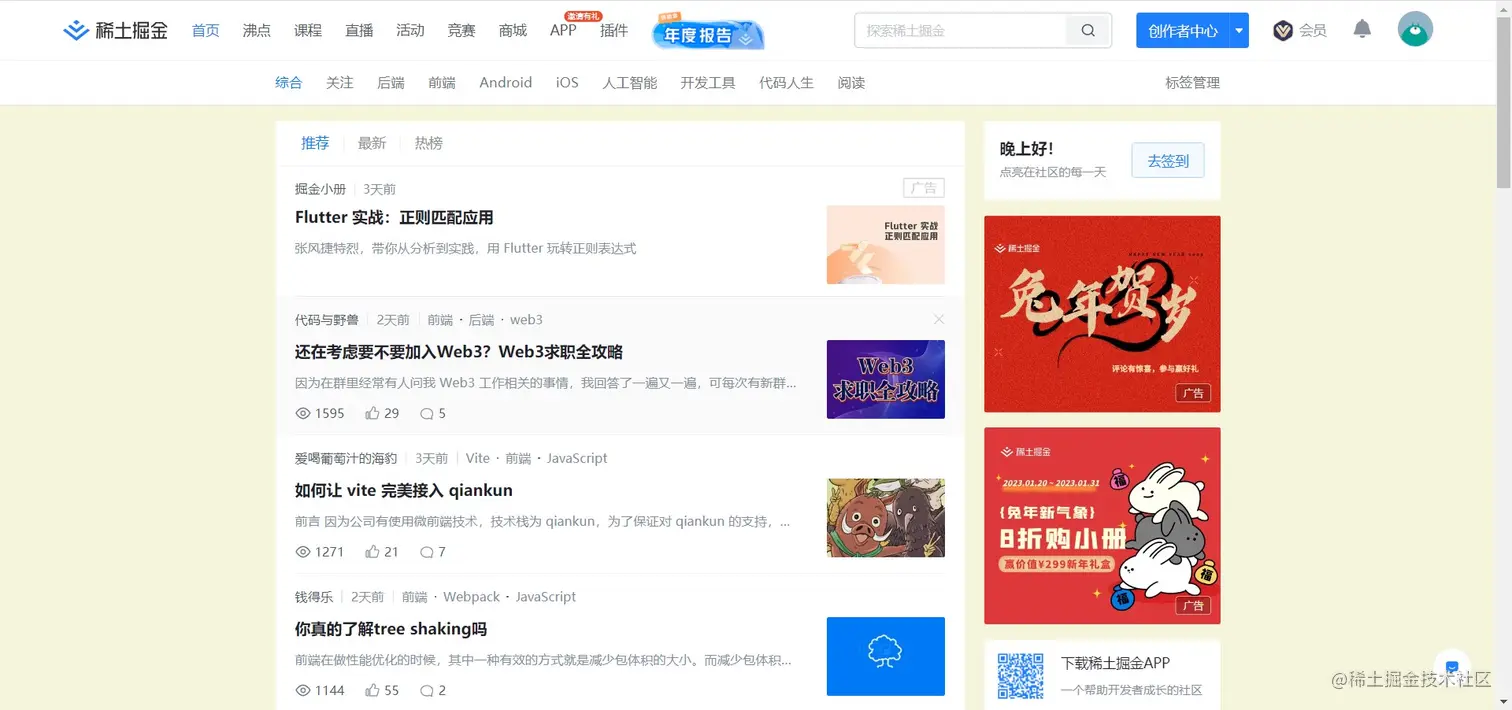Click the QR code for app download
The width and height of the screenshot is (1512, 710).
click(x=1020, y=676)
